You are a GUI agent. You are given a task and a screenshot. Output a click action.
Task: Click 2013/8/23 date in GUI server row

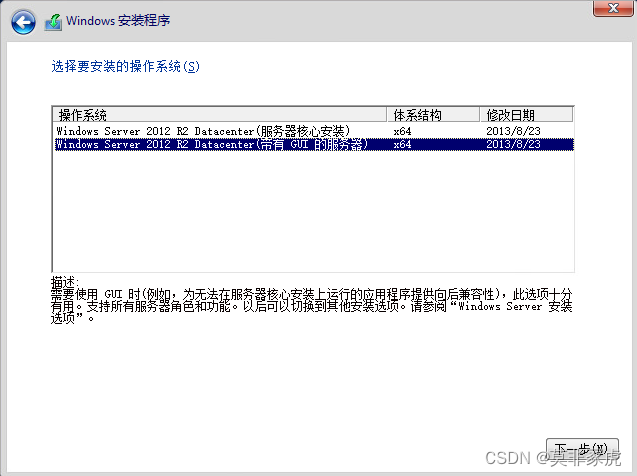513,144
